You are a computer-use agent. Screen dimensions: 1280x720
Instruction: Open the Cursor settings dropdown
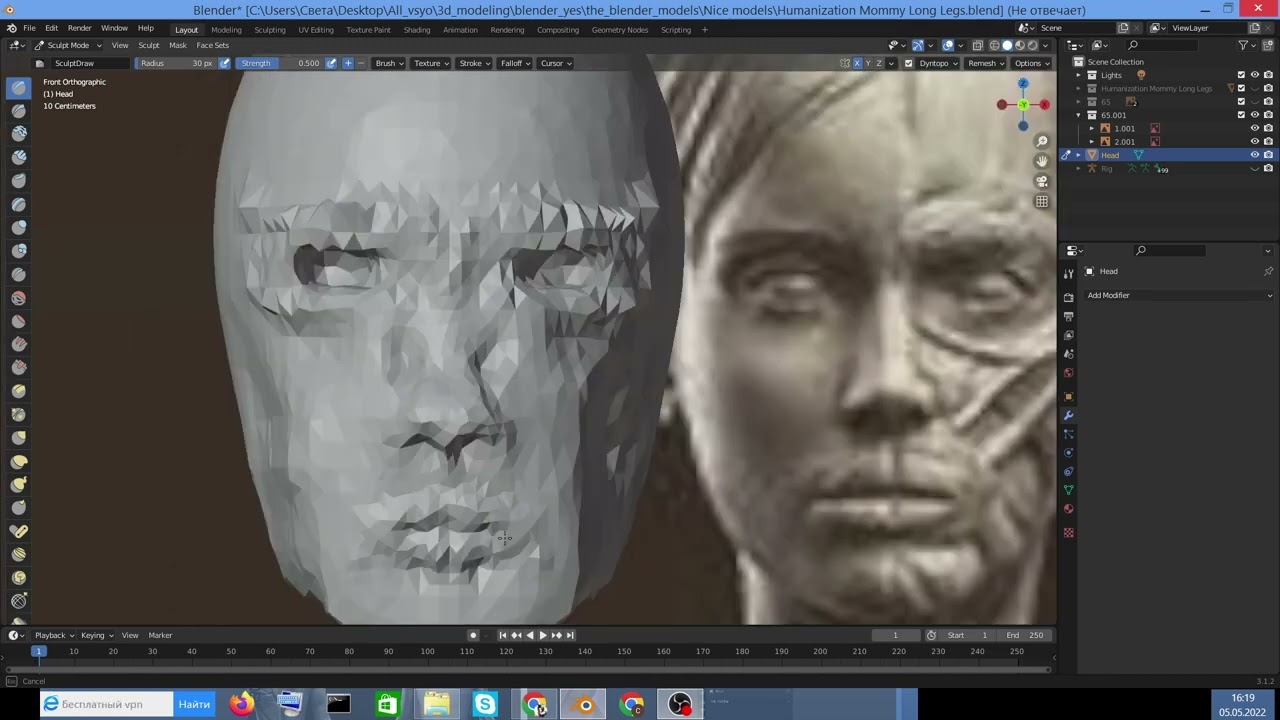[555, 63]
